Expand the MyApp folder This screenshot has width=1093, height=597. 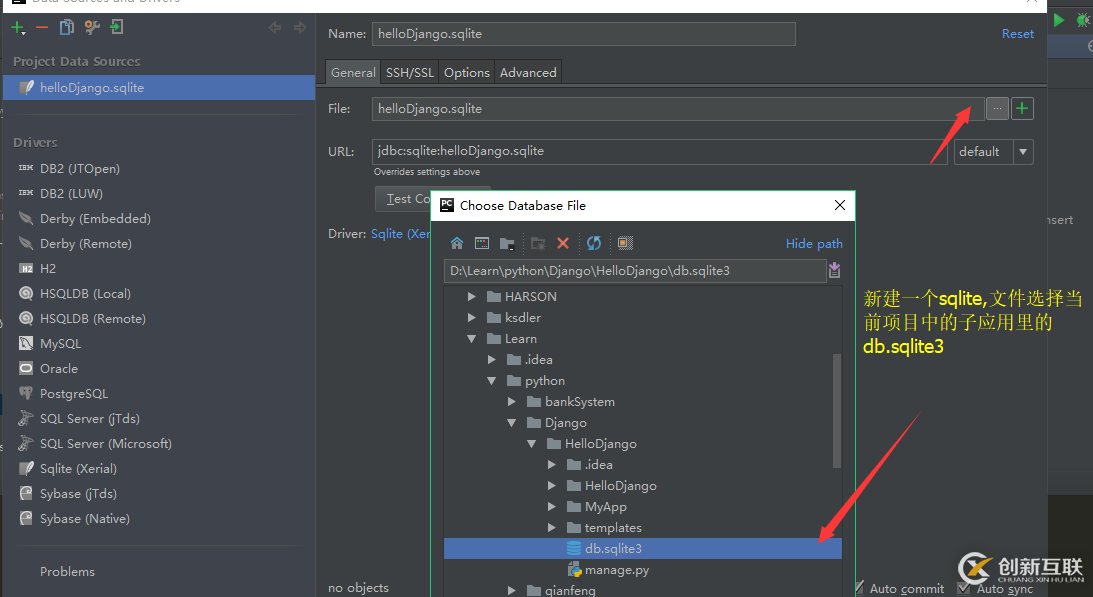pos(552,506)
